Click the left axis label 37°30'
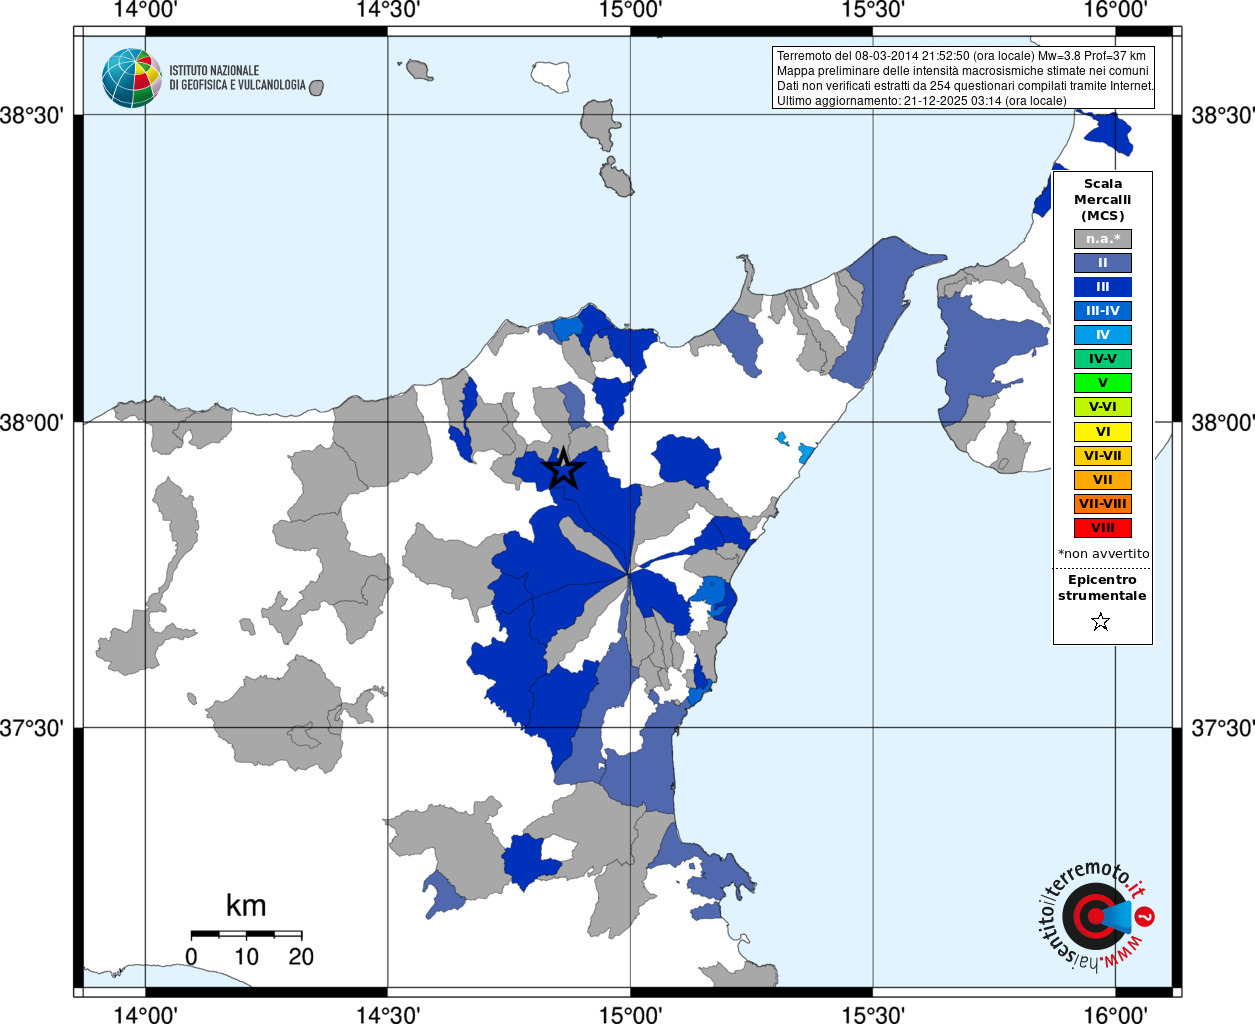This screenshot has height=1024, width=1255. tap(32, 728)
